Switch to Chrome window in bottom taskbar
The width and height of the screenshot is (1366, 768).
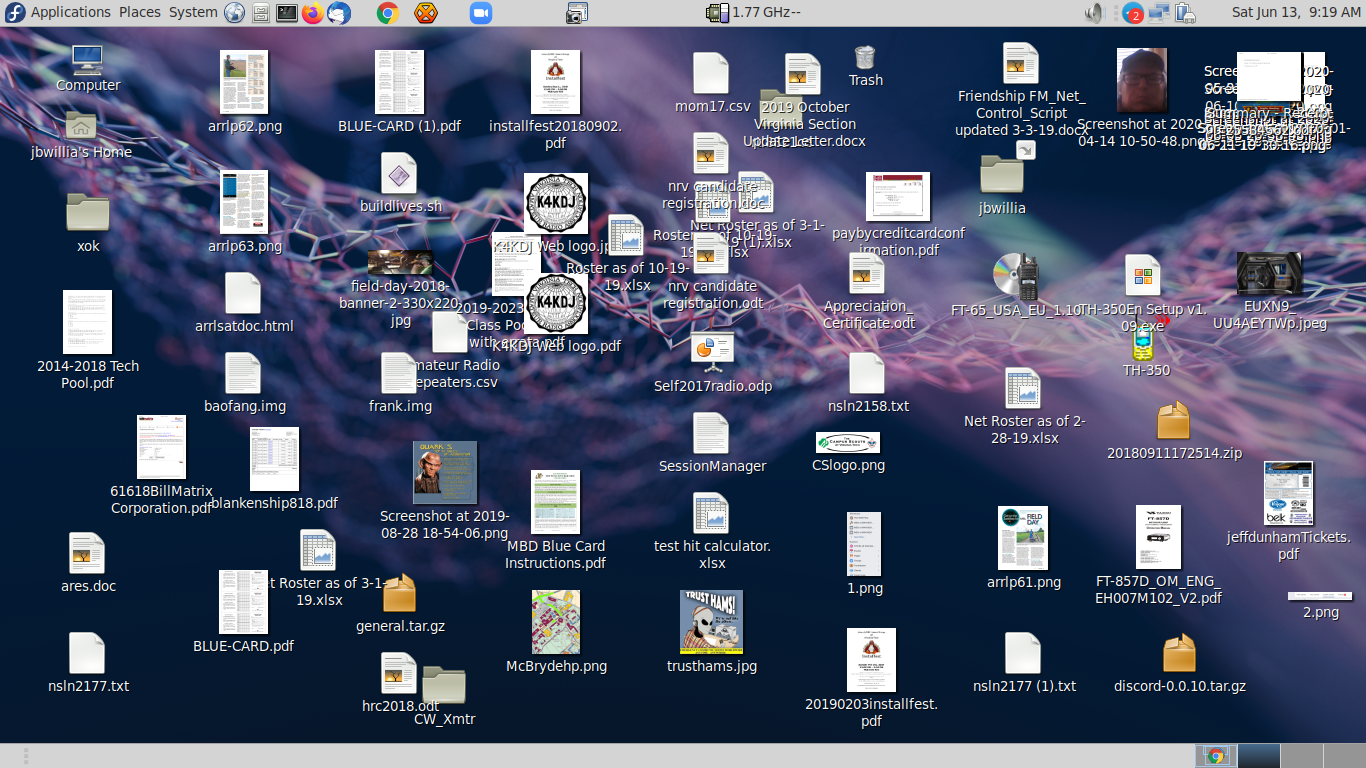pyautogui.click(x=1217, y=756)
